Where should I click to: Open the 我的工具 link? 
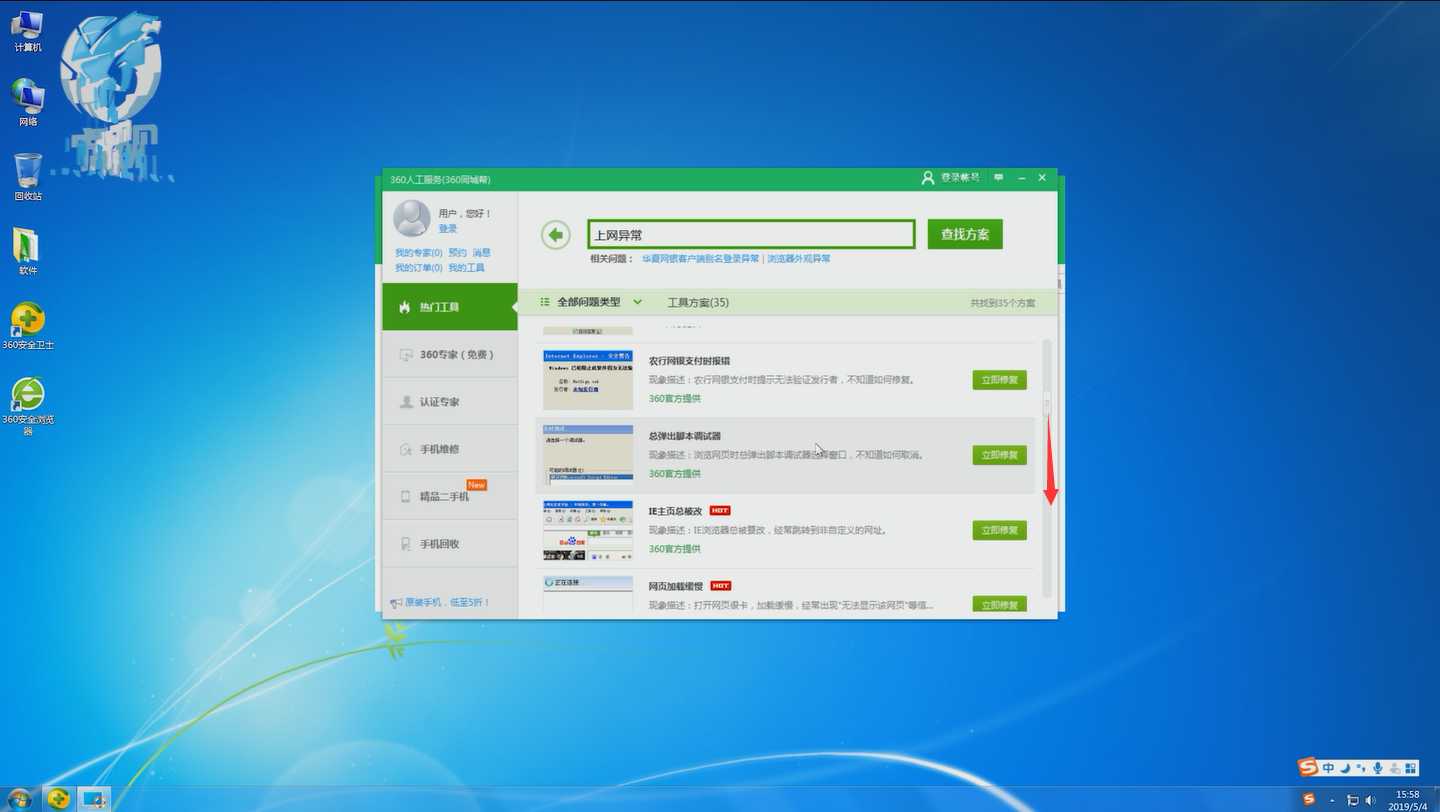click(x=466, y=268)
